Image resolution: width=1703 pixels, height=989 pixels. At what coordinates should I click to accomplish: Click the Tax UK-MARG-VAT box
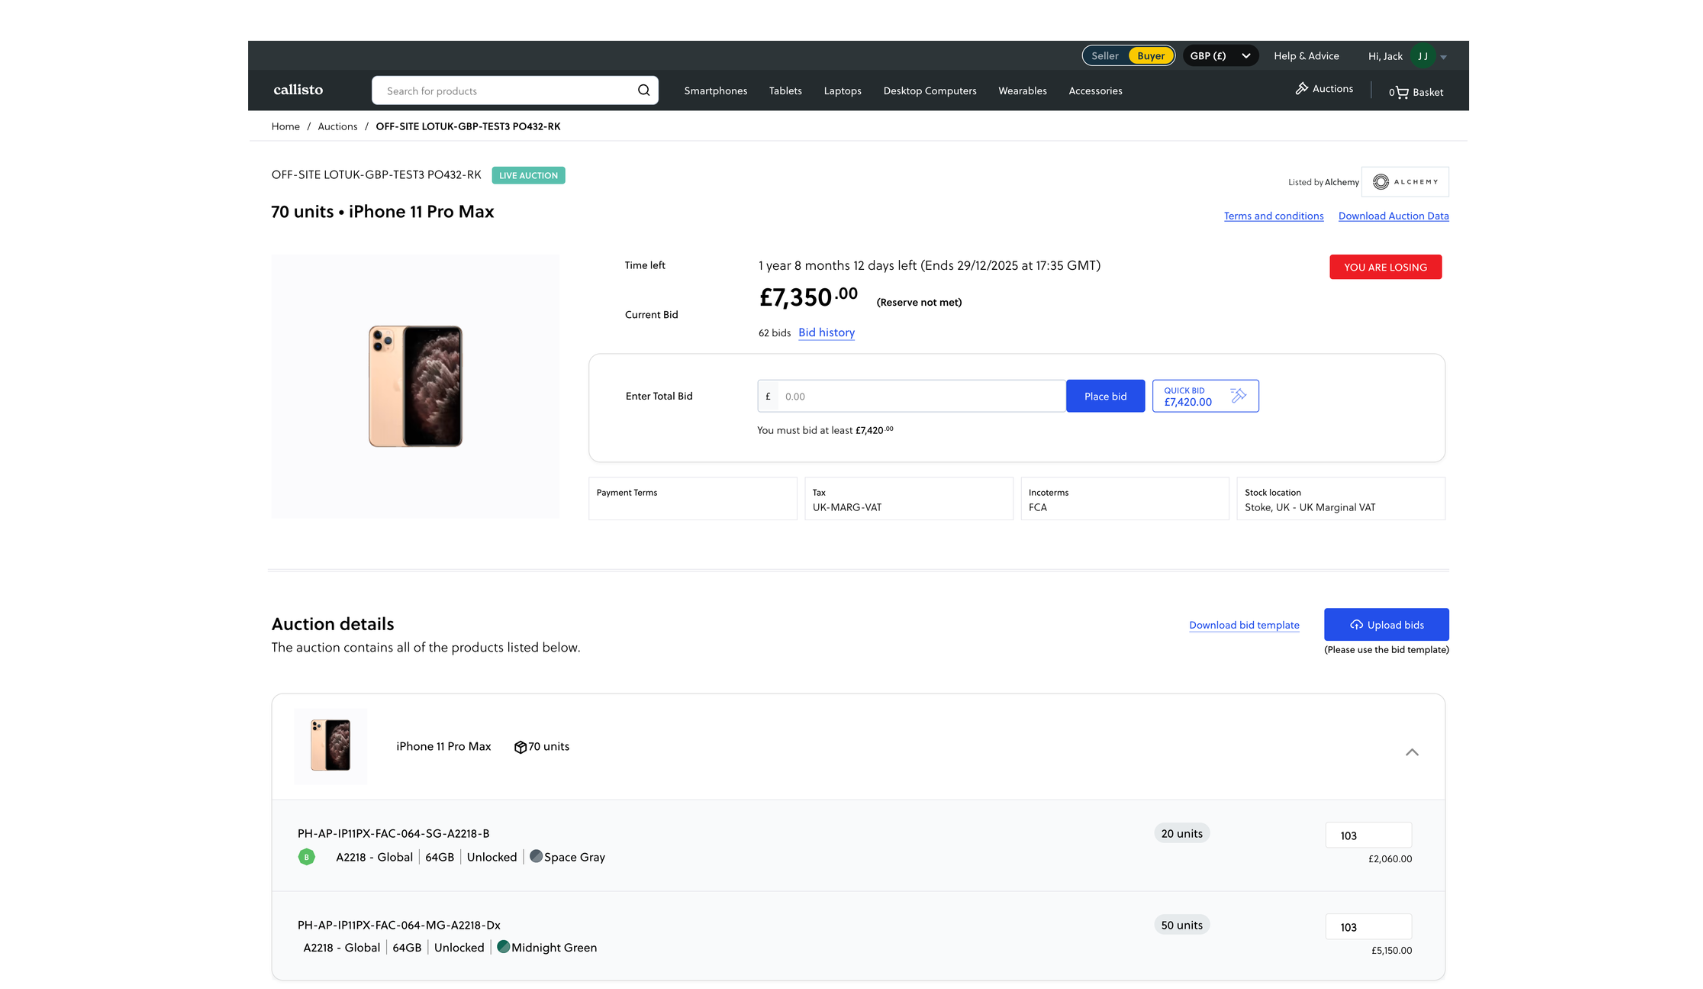(x=908, y=499)
